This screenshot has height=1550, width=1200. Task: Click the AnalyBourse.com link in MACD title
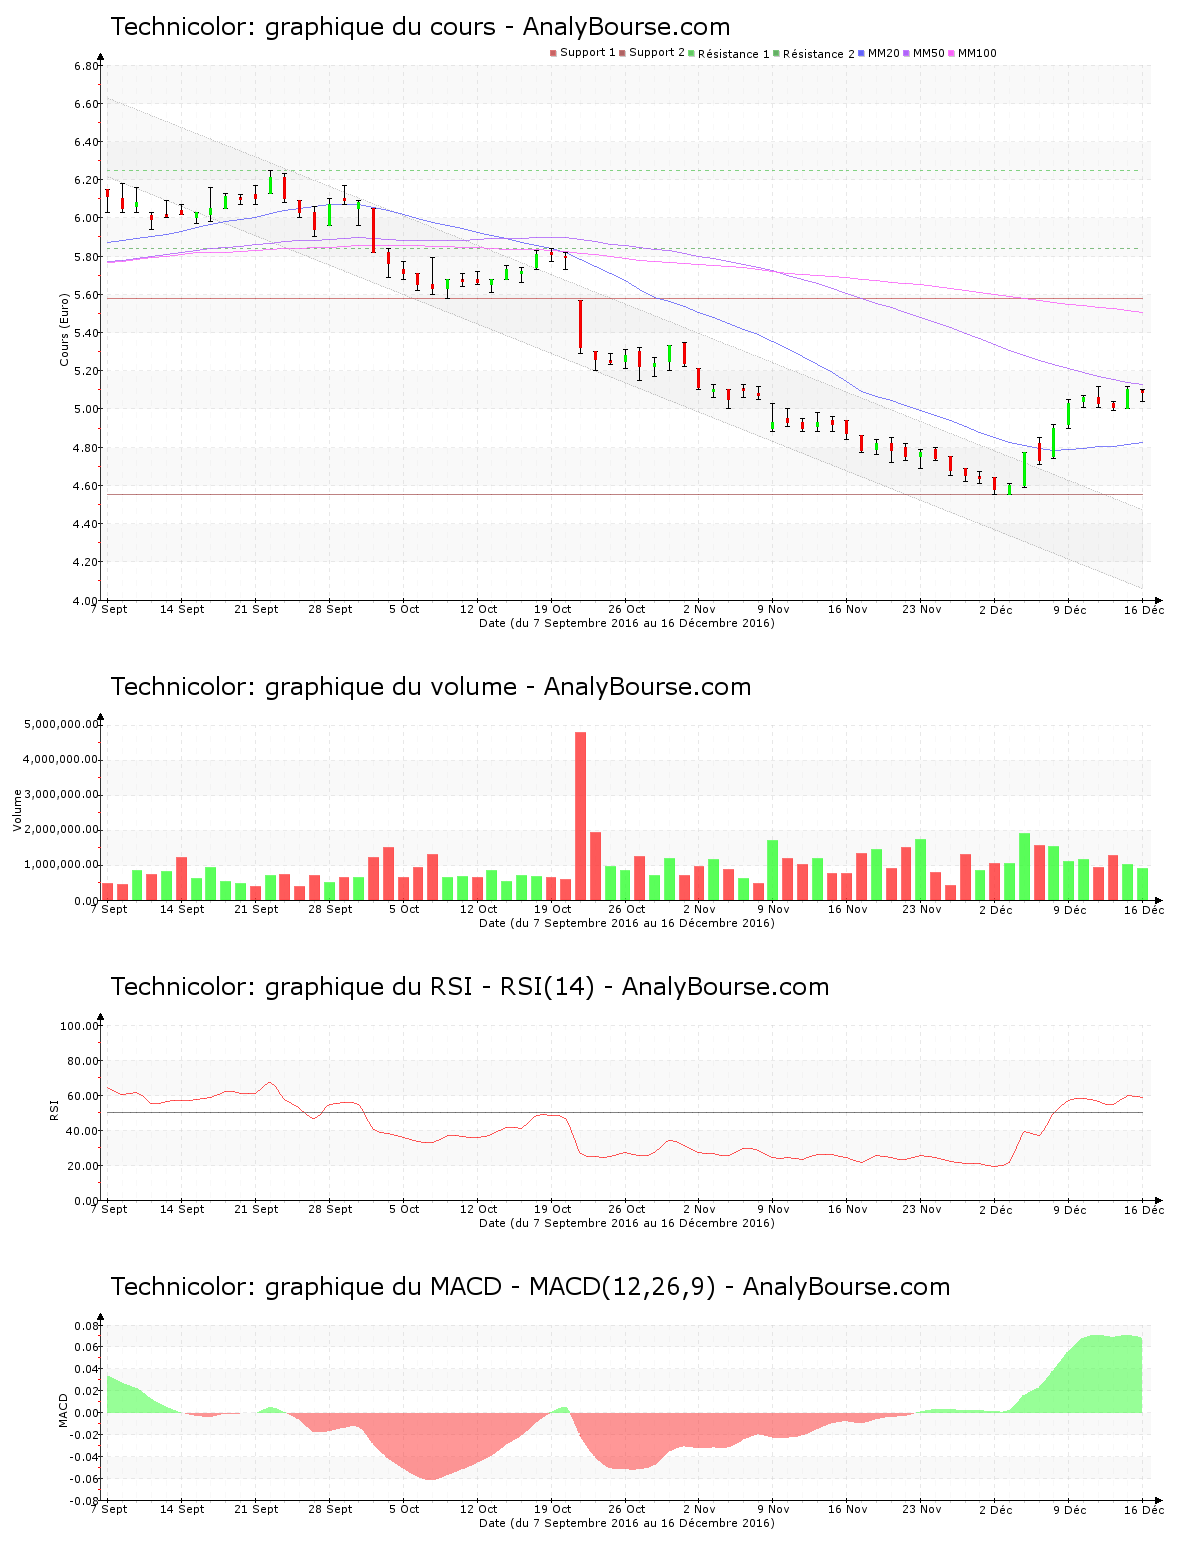(x=846, y=1288)
